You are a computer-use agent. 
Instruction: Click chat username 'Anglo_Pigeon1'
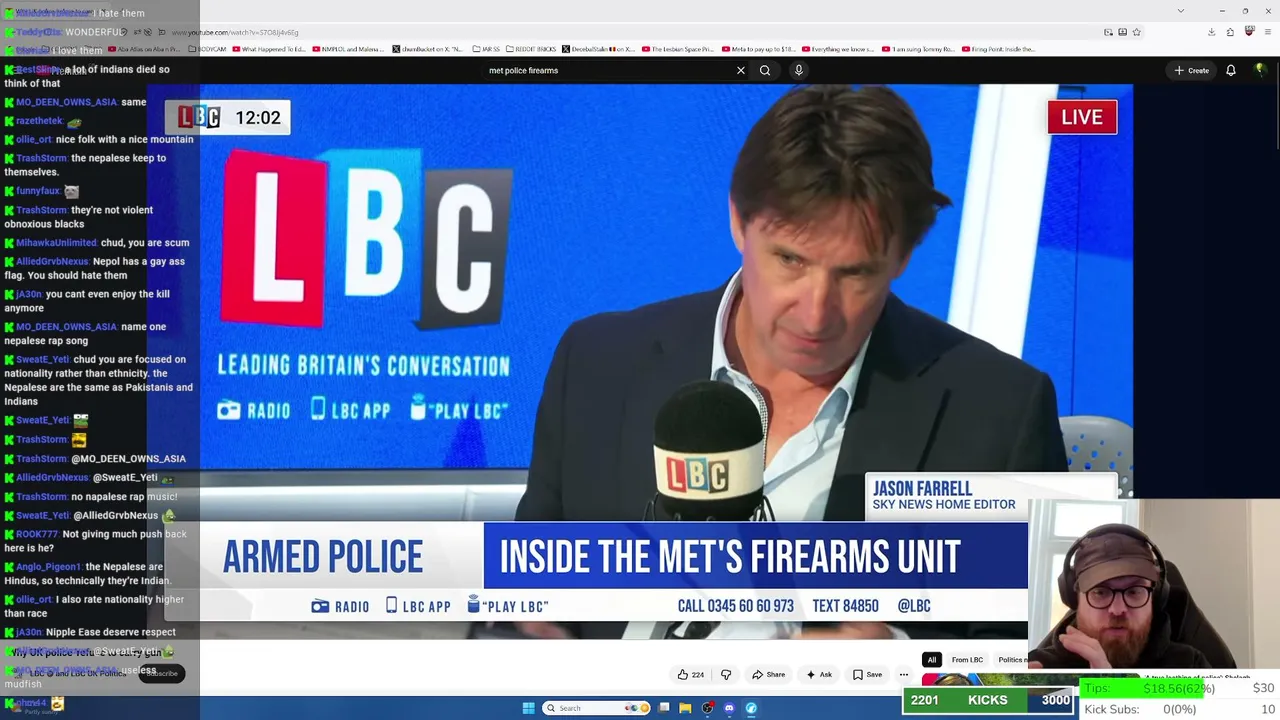(x=49, y=567)
